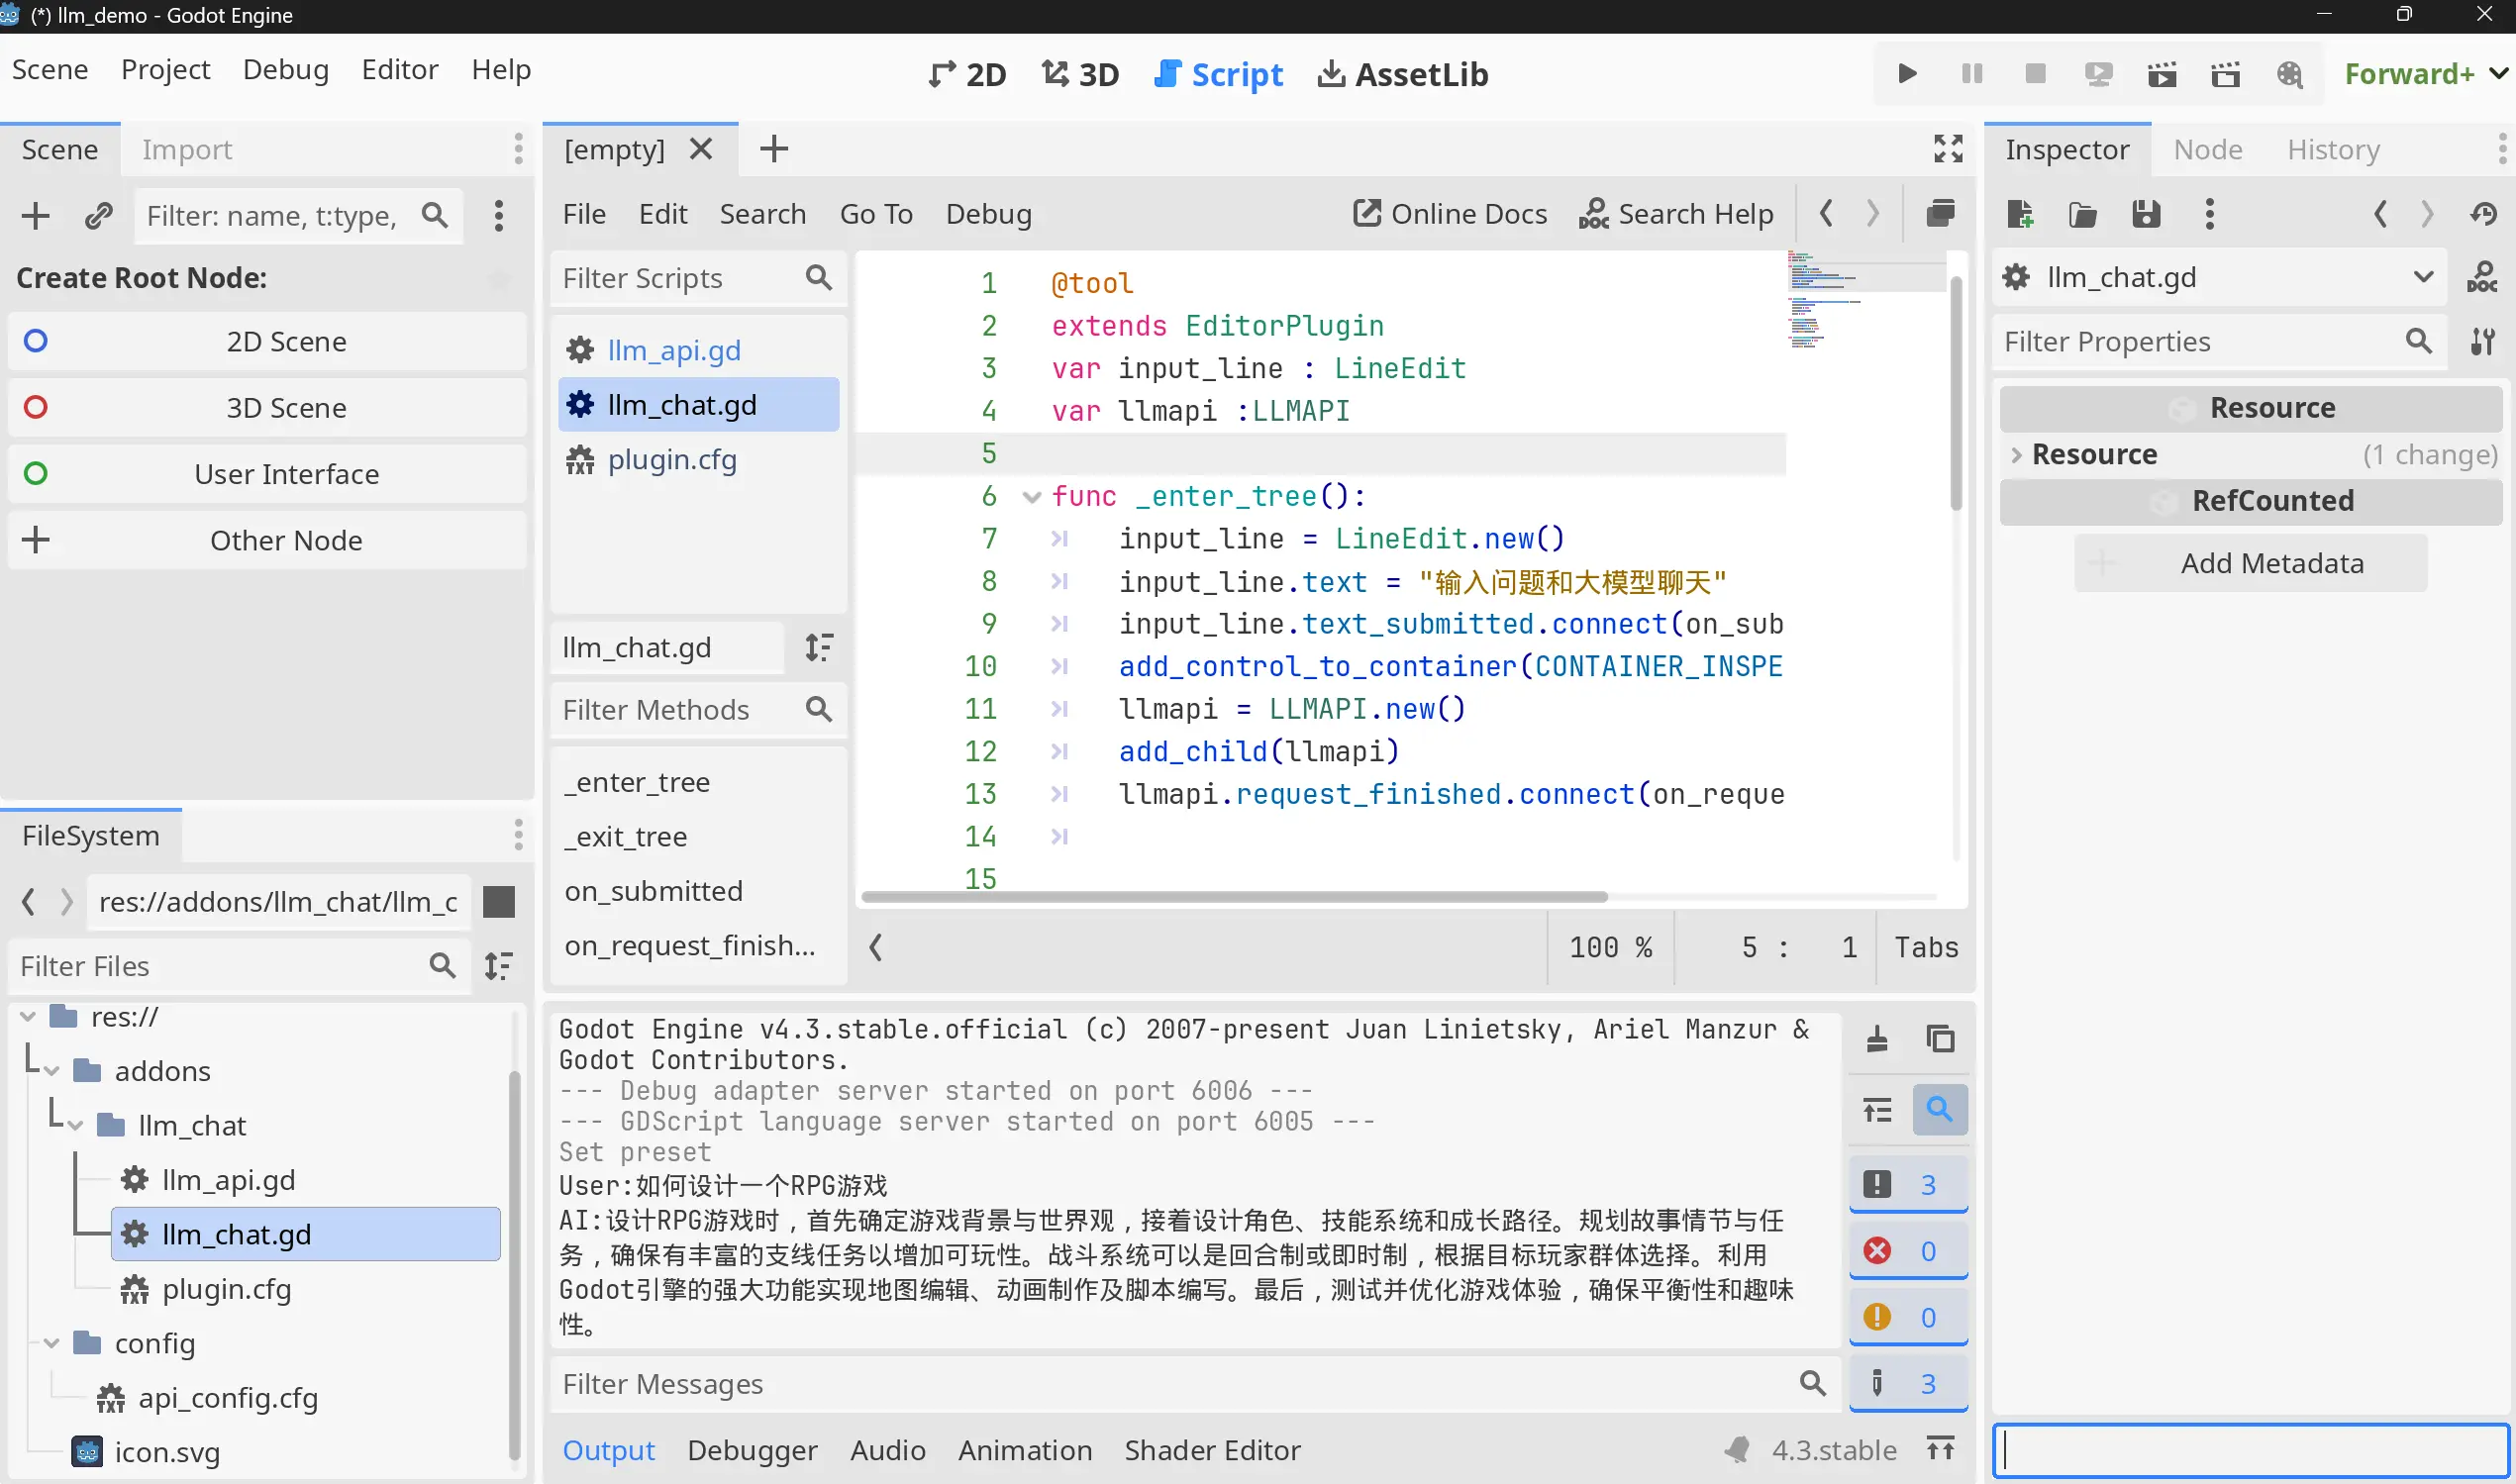Focus the Filter Scripts field

[697, 277]
